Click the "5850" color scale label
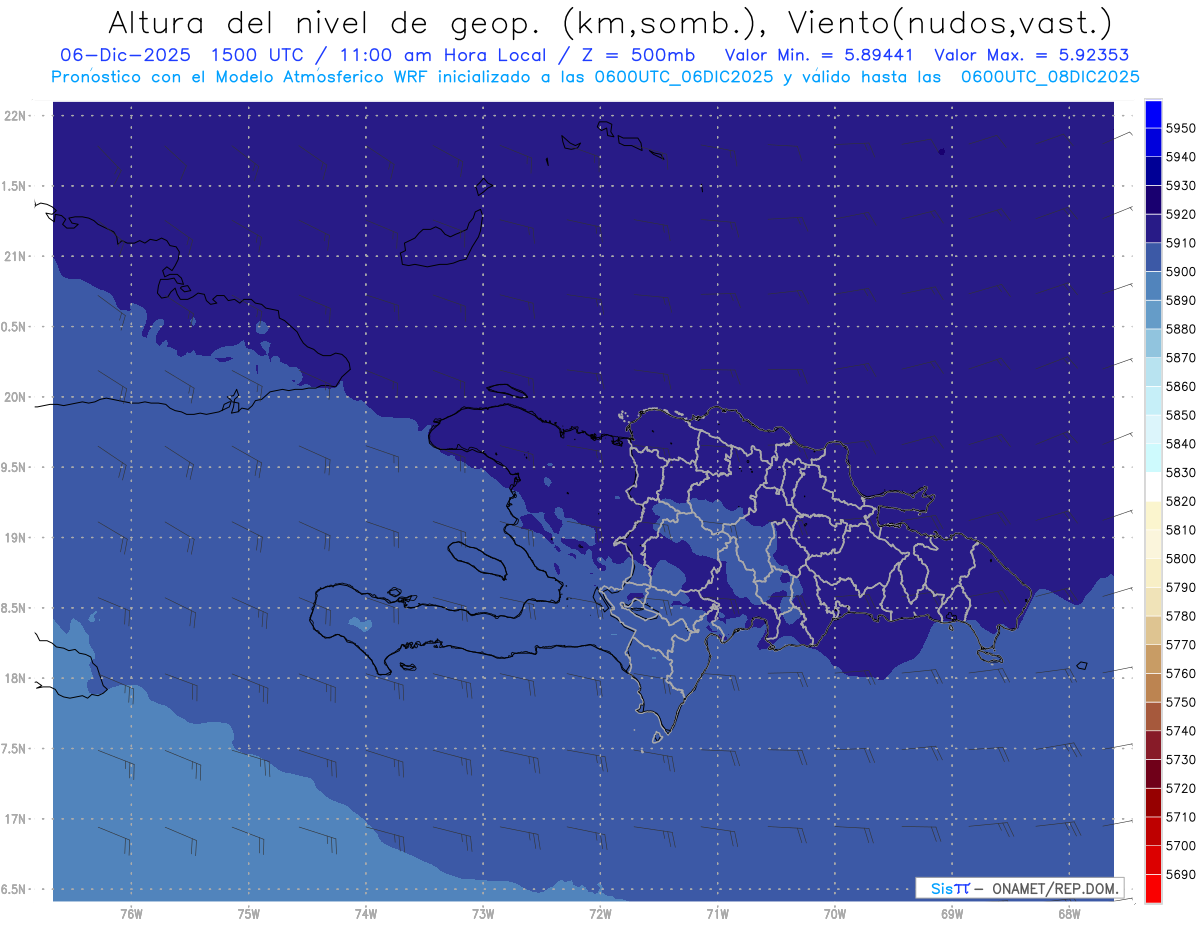 [x=1180, y=415]
